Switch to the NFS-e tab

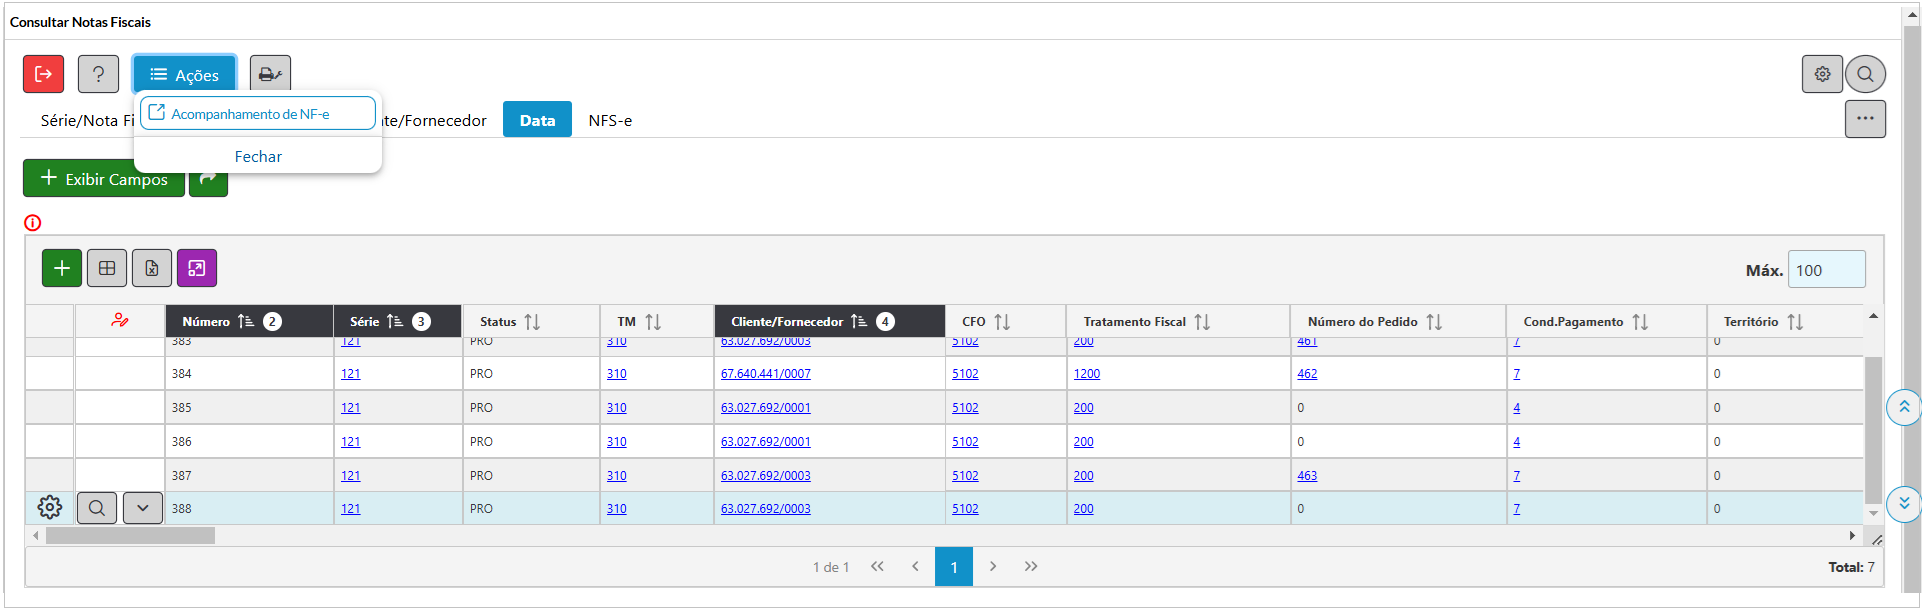(610, 120)
